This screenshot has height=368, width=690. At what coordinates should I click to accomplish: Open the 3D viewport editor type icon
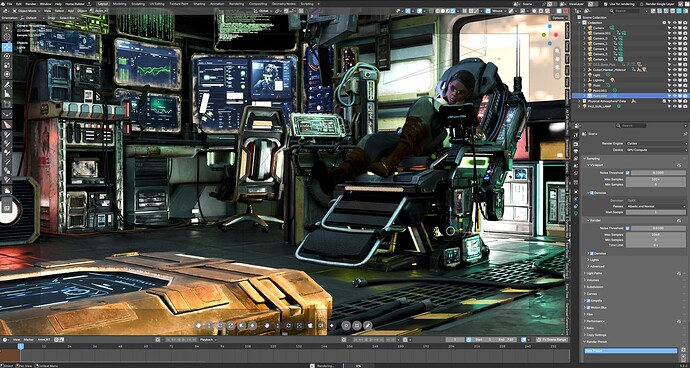click(x=5, y=10)
